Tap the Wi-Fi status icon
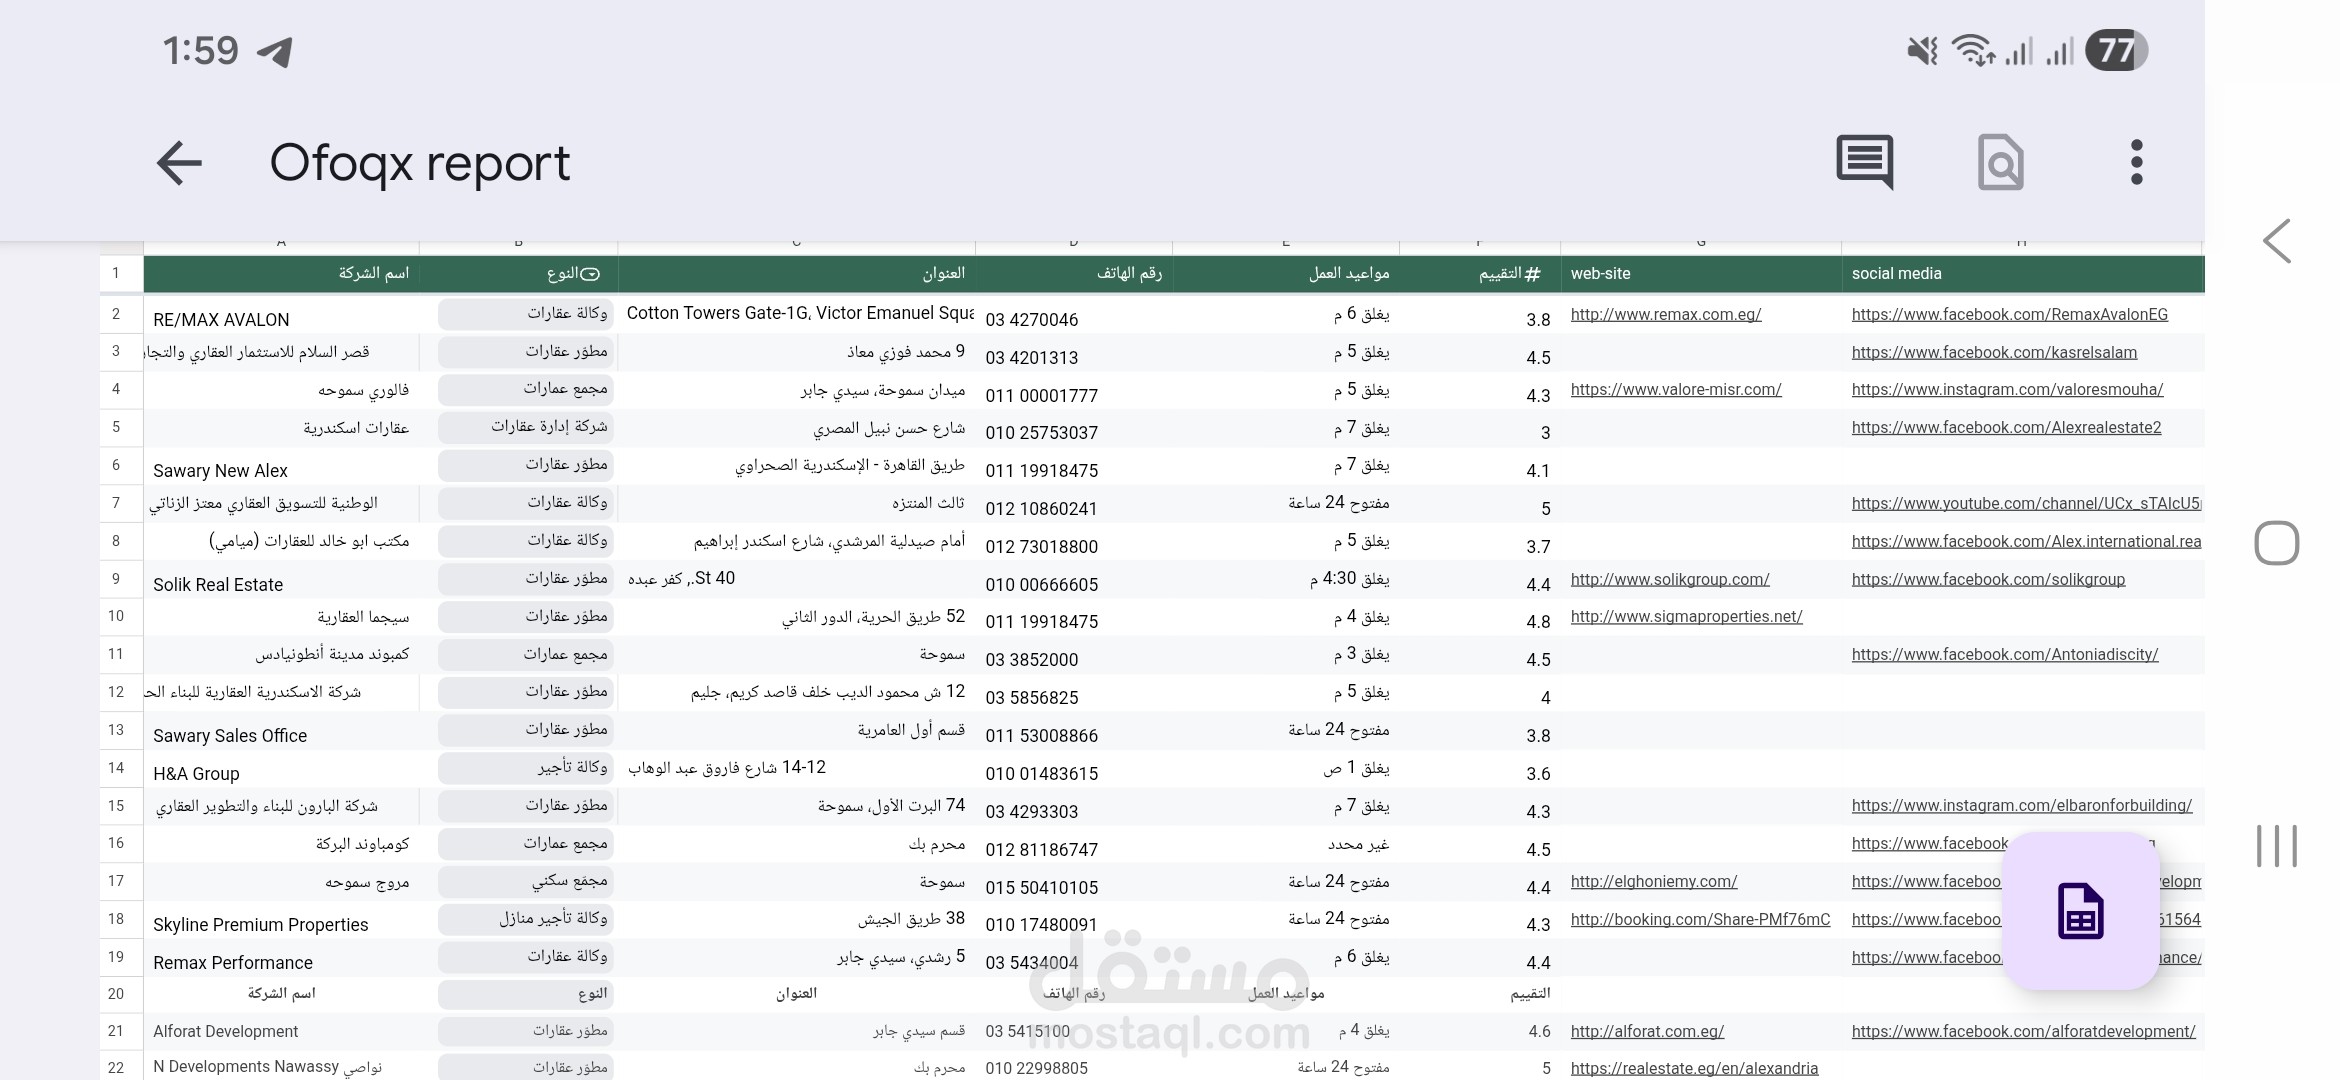The image size is (2340, 1080). [1974, 50]
